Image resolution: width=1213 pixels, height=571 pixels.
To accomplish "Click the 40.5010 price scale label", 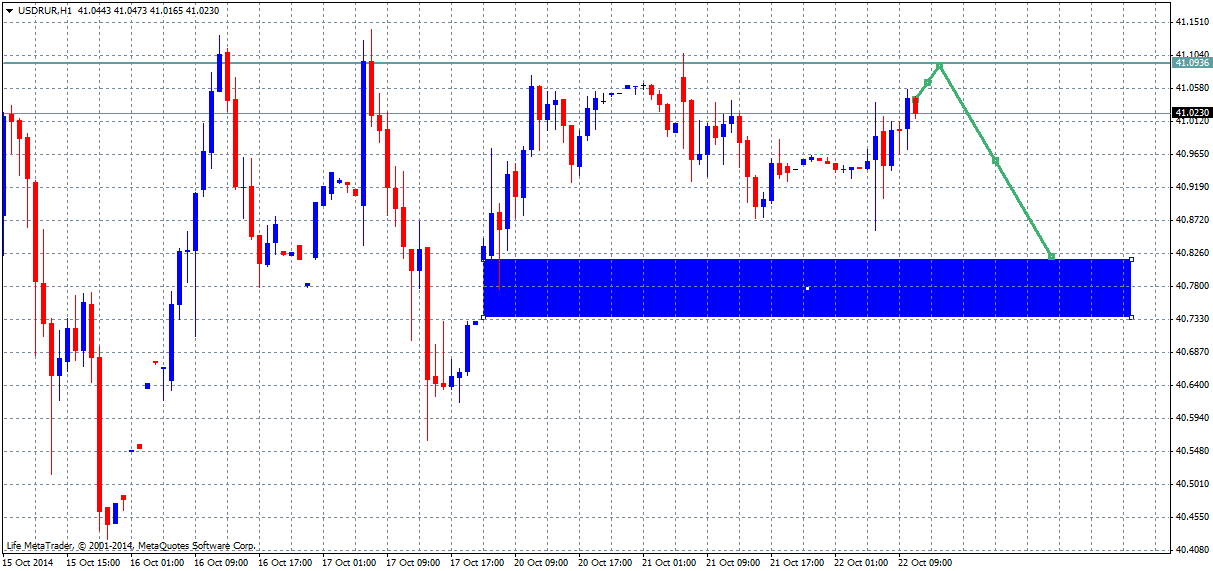I will coord(1192,484).
